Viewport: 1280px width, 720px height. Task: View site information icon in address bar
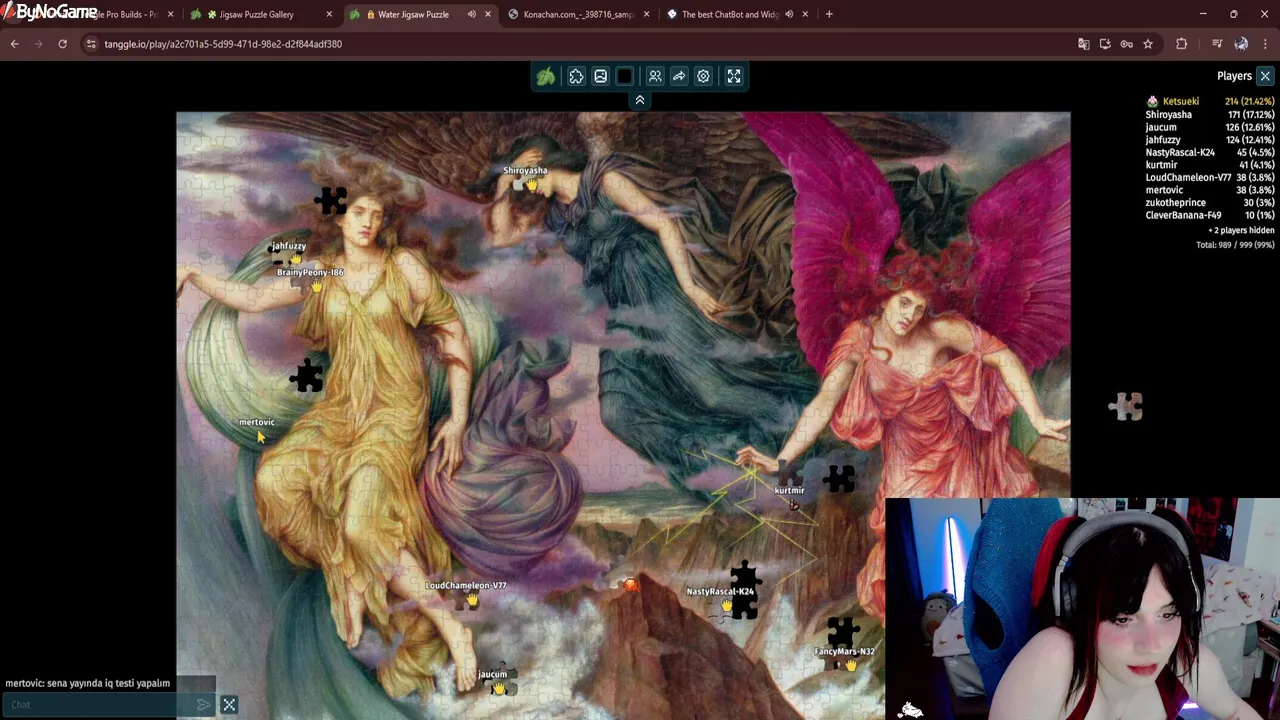91,44
